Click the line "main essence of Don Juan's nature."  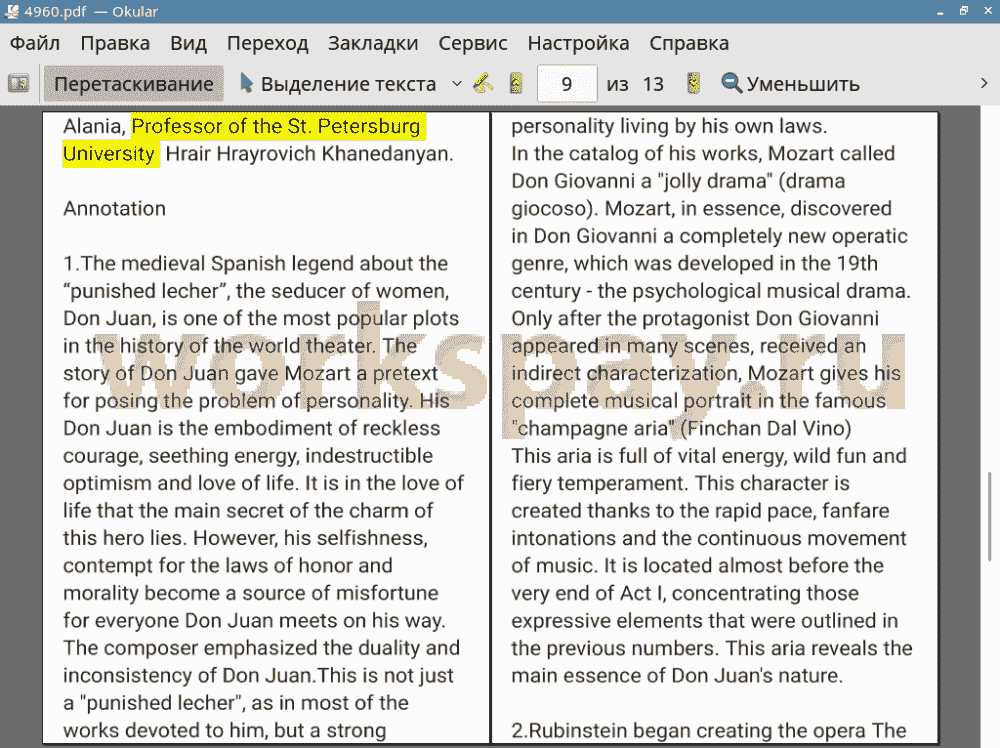click(677, 675)
